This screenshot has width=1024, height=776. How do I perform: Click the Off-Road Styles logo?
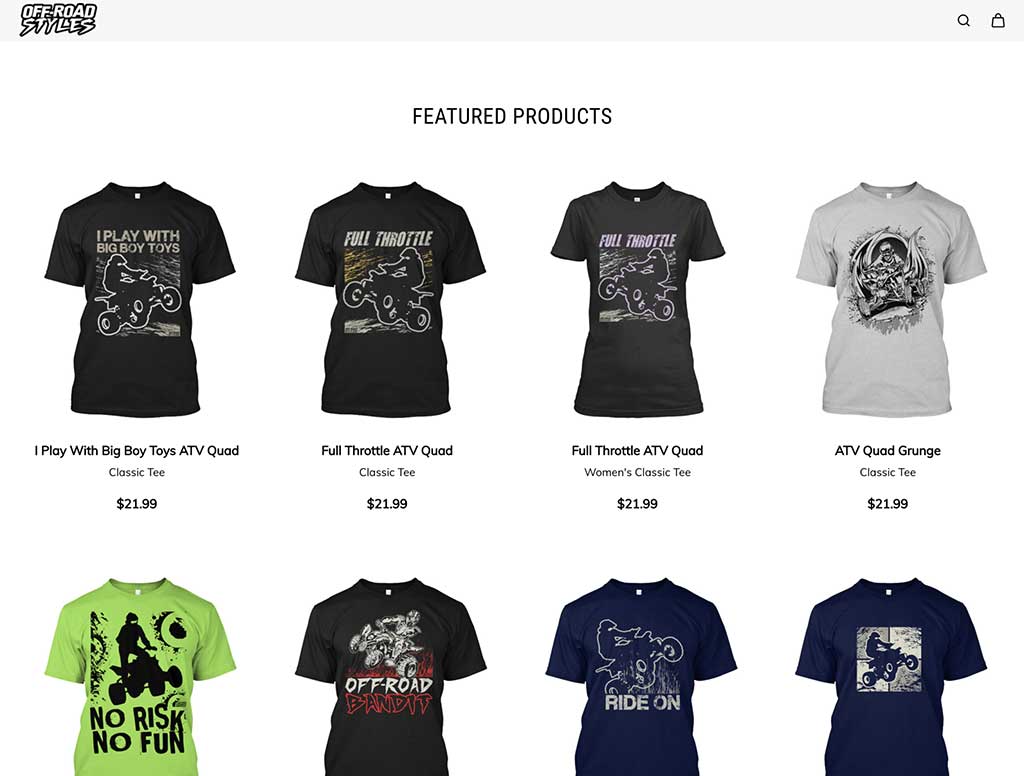click(x=58, y=20)
